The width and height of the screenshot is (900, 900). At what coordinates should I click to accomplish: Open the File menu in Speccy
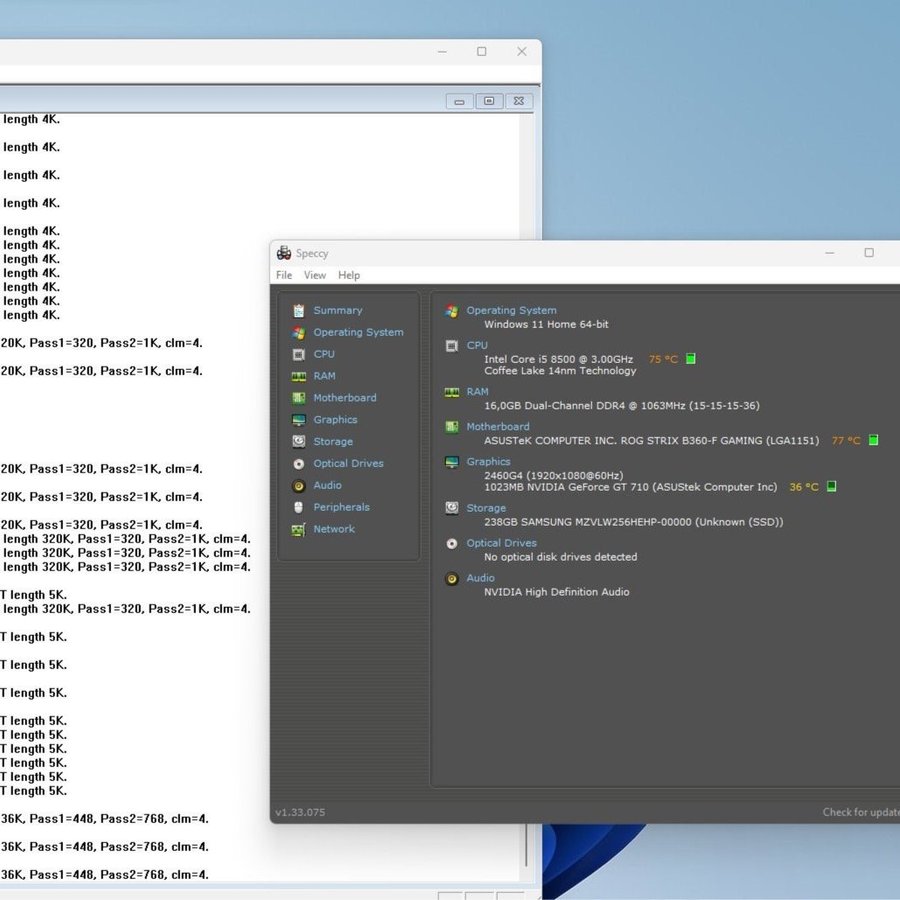click(284, 276)
